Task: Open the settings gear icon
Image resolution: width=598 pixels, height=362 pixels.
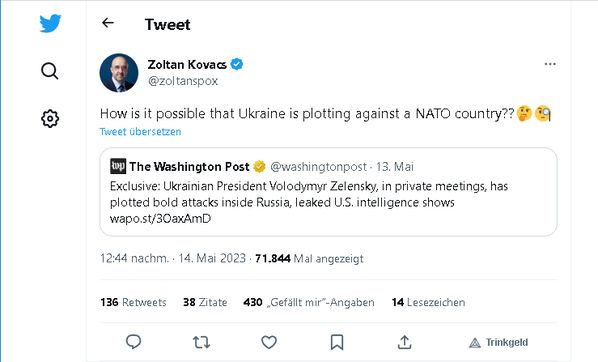Action: click(50, 119)
